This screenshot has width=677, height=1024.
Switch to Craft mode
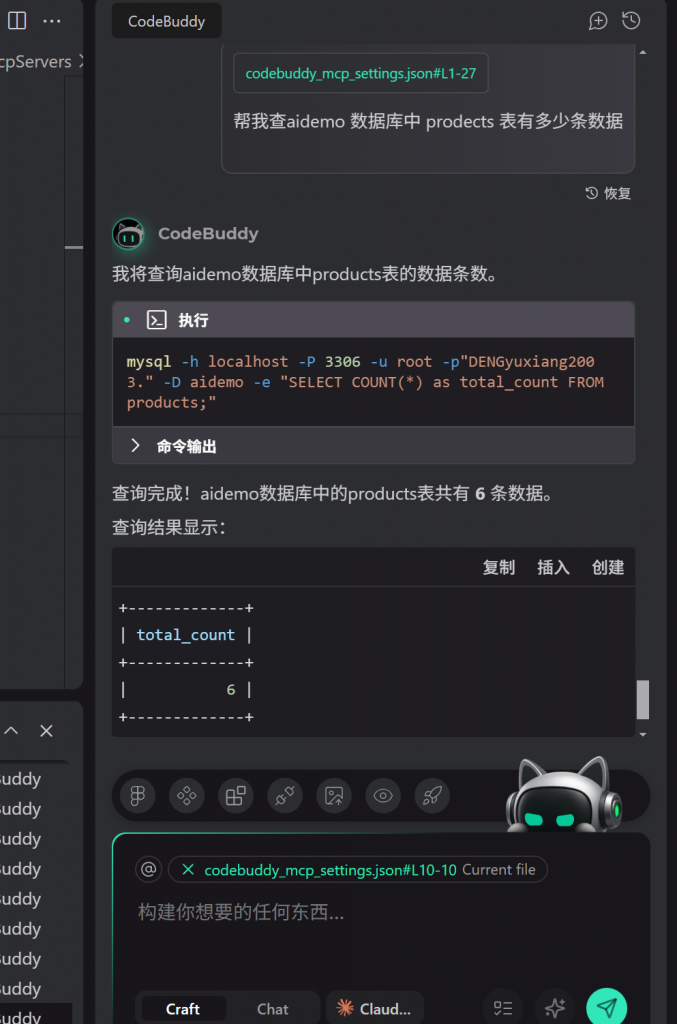pyautogui.click(x=183, y=1009)
